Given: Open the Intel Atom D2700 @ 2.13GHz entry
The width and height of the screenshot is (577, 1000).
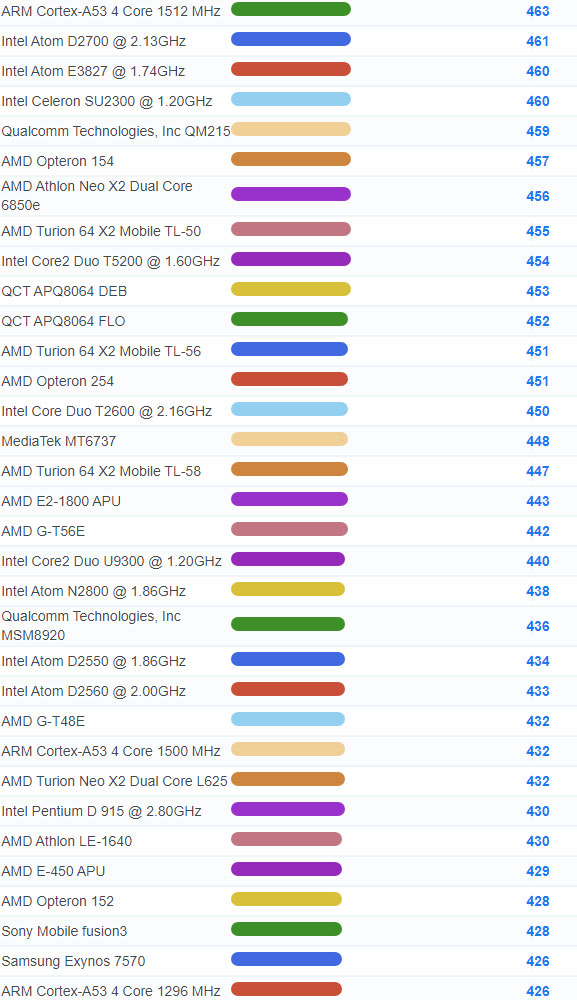Looking at the screenshot, I should pos(94,41).
